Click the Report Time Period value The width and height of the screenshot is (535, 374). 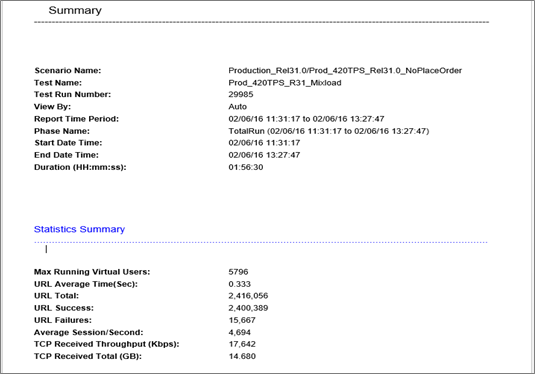(x=306, y=119)
